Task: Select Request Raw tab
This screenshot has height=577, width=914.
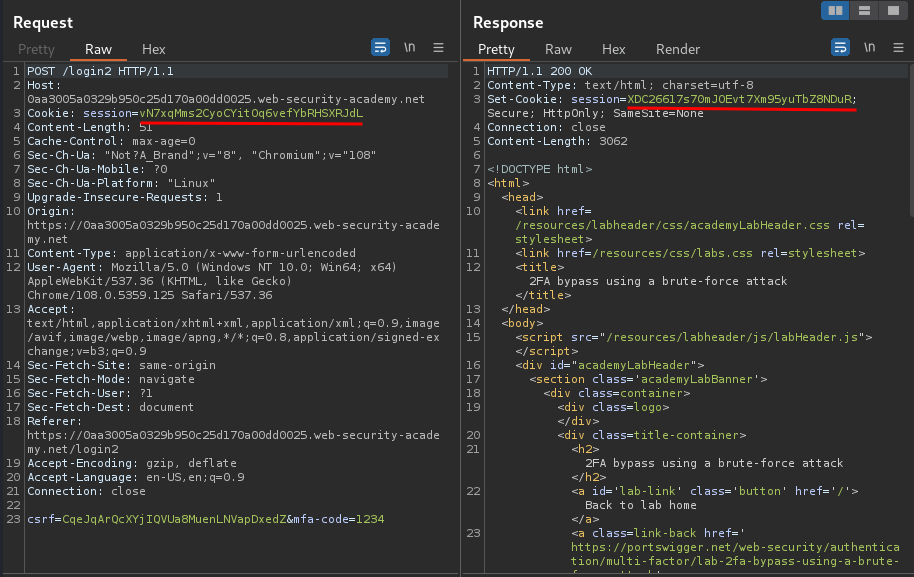Action: (x=98, y=50)
